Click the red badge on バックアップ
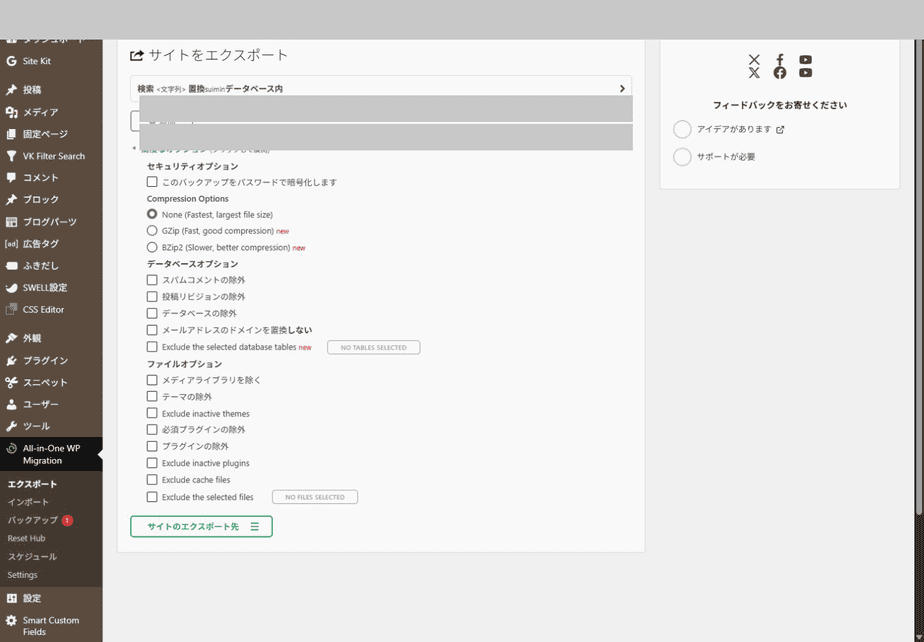 [67, 521]
